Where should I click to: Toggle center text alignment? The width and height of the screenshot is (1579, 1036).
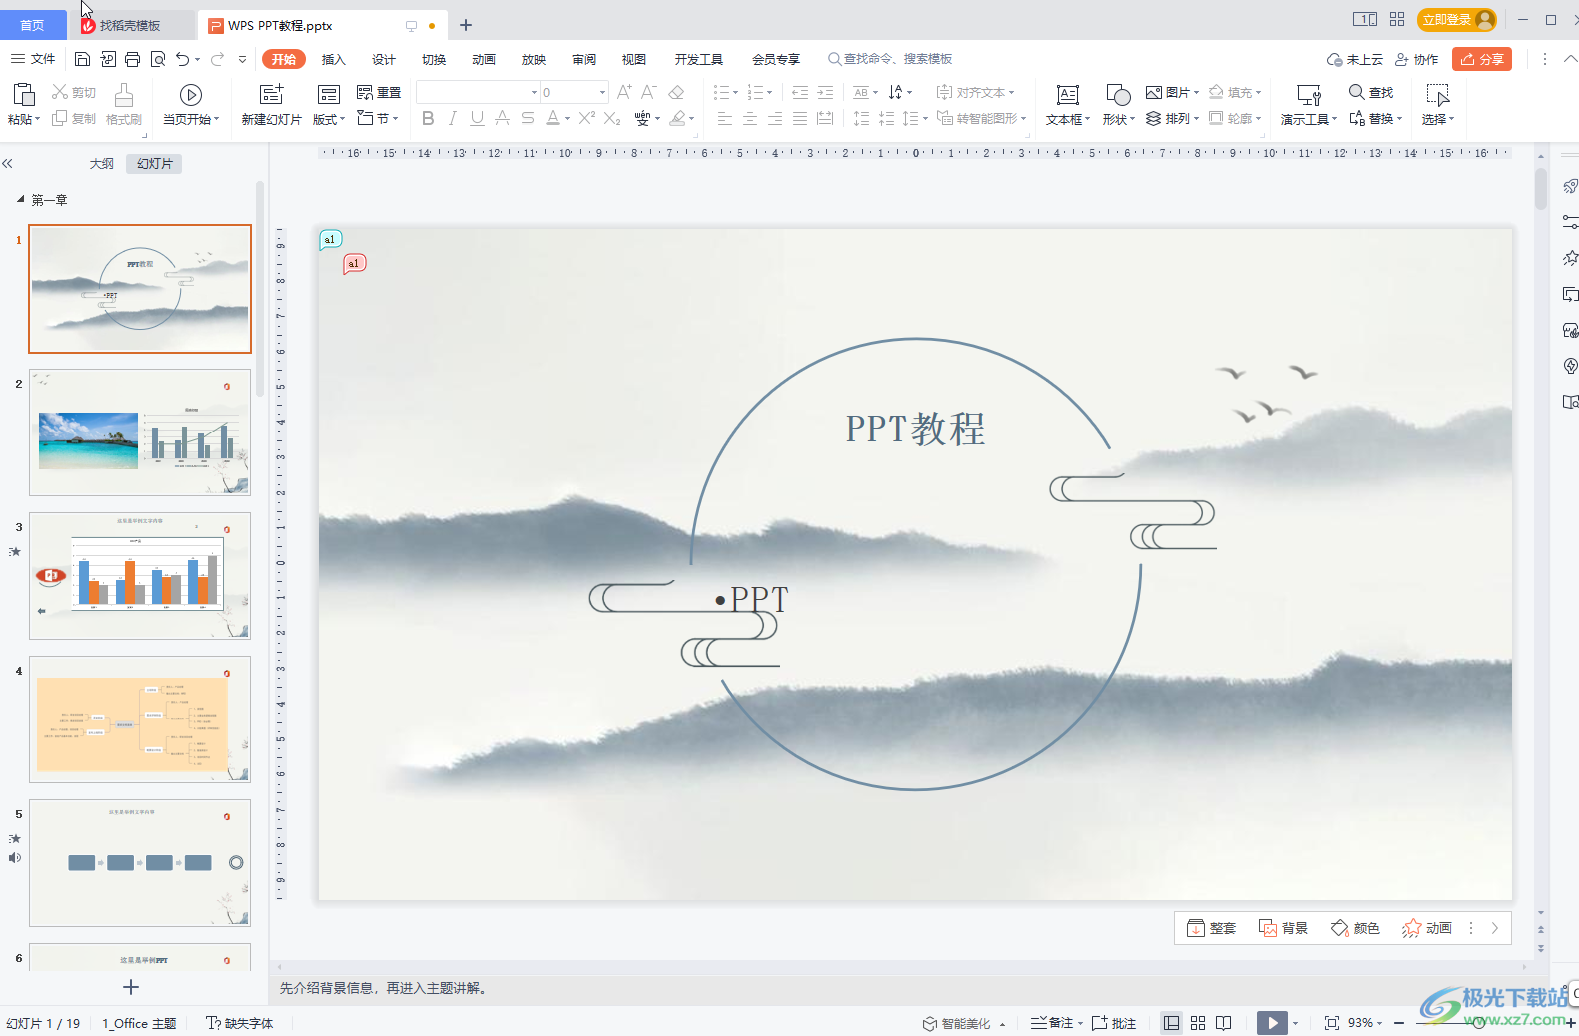[750, 118]
